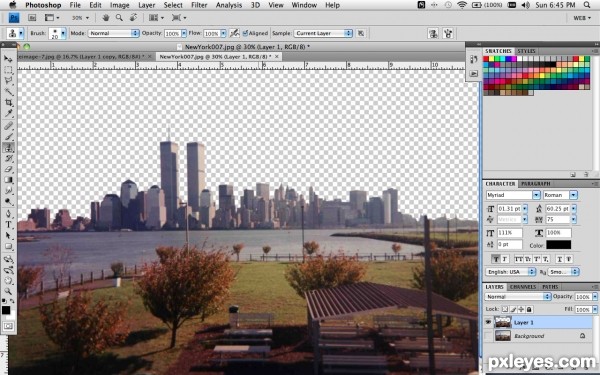Viewport: 600px width, 375px height.
Task: Toggle Faux Bold in Character panel
Action: (x=496, y=259)
